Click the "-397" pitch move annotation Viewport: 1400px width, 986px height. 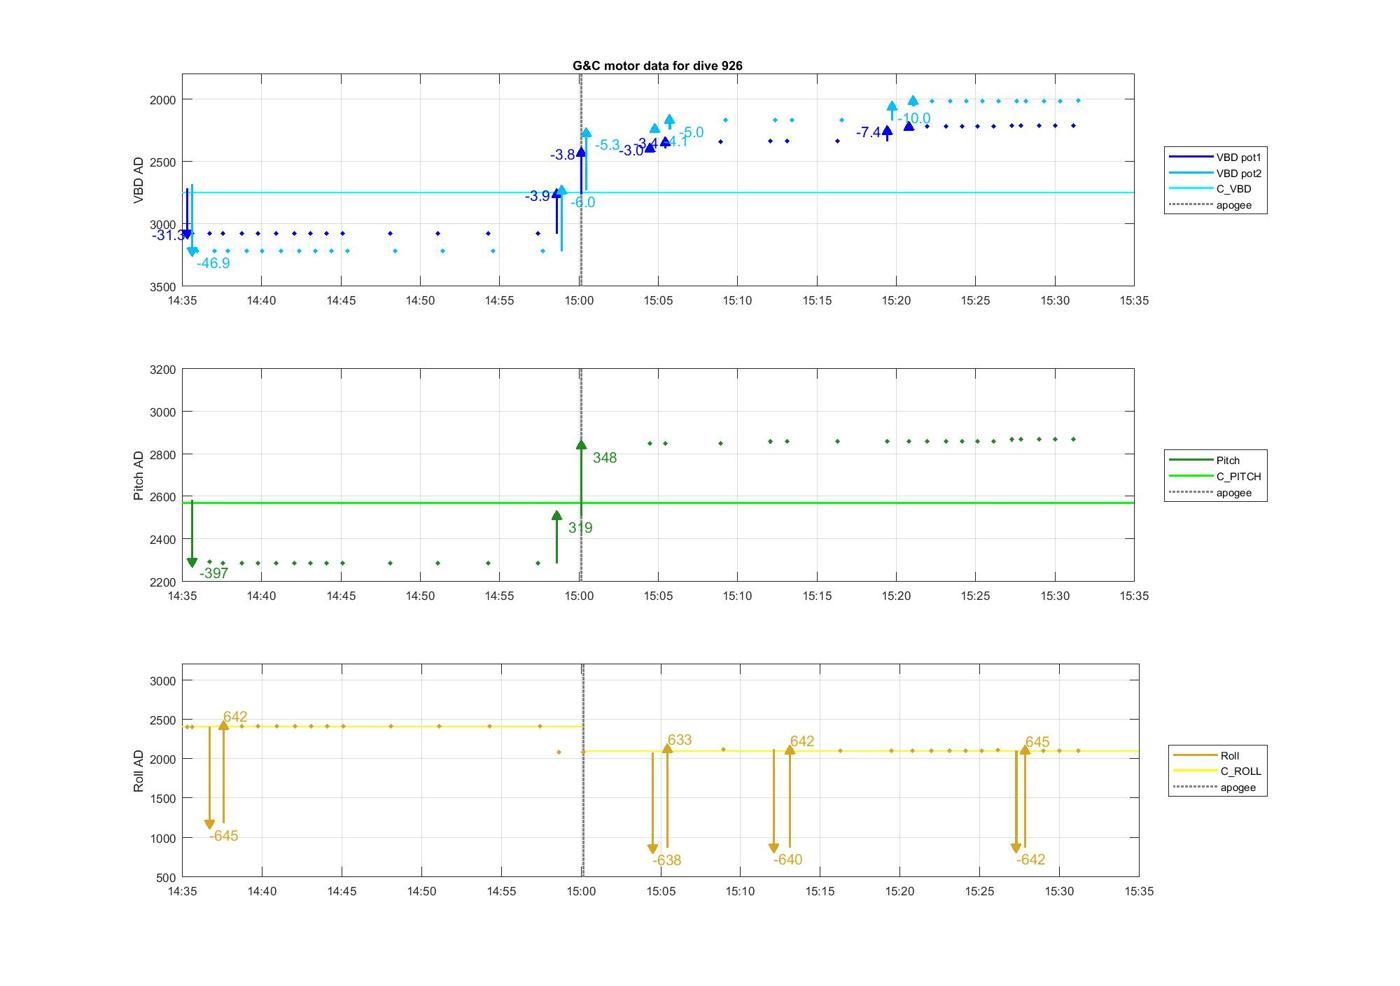(x=214, y=573)
